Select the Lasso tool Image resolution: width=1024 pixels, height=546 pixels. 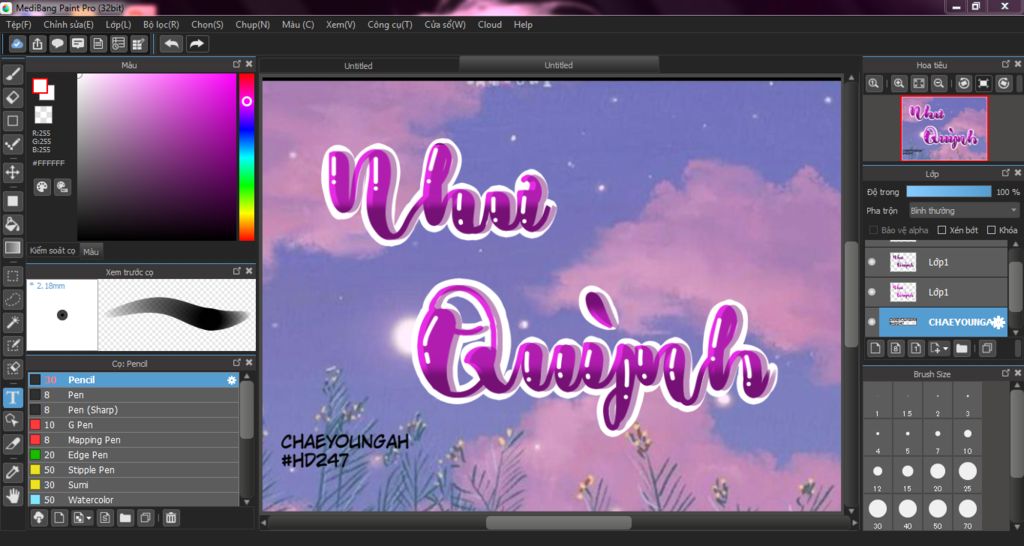pyautogui.click(x=12, y=299)
